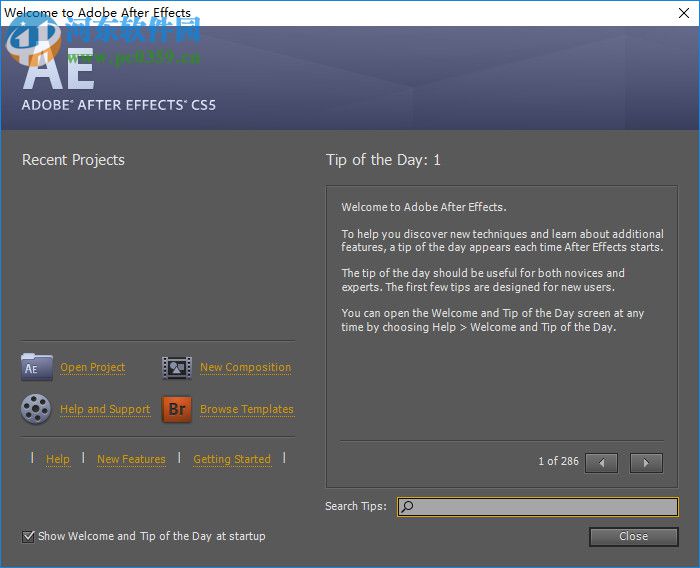Open the Browse Templates link
Image resolution: width=700 pixels, height=568 pixels.
click(247, 409)
